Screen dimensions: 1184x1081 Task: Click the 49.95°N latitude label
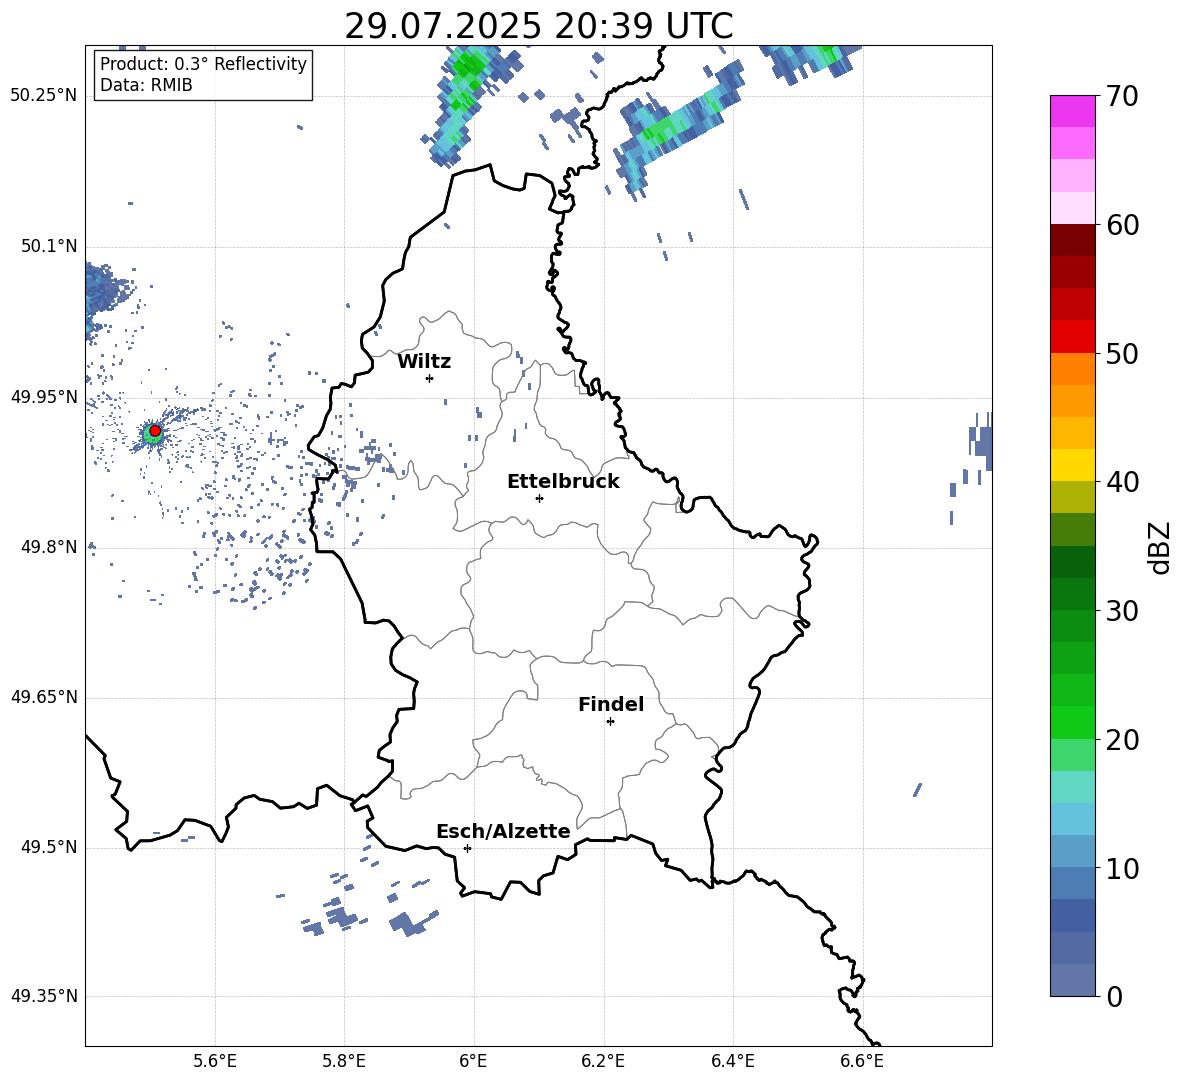(x=44, y=397)
